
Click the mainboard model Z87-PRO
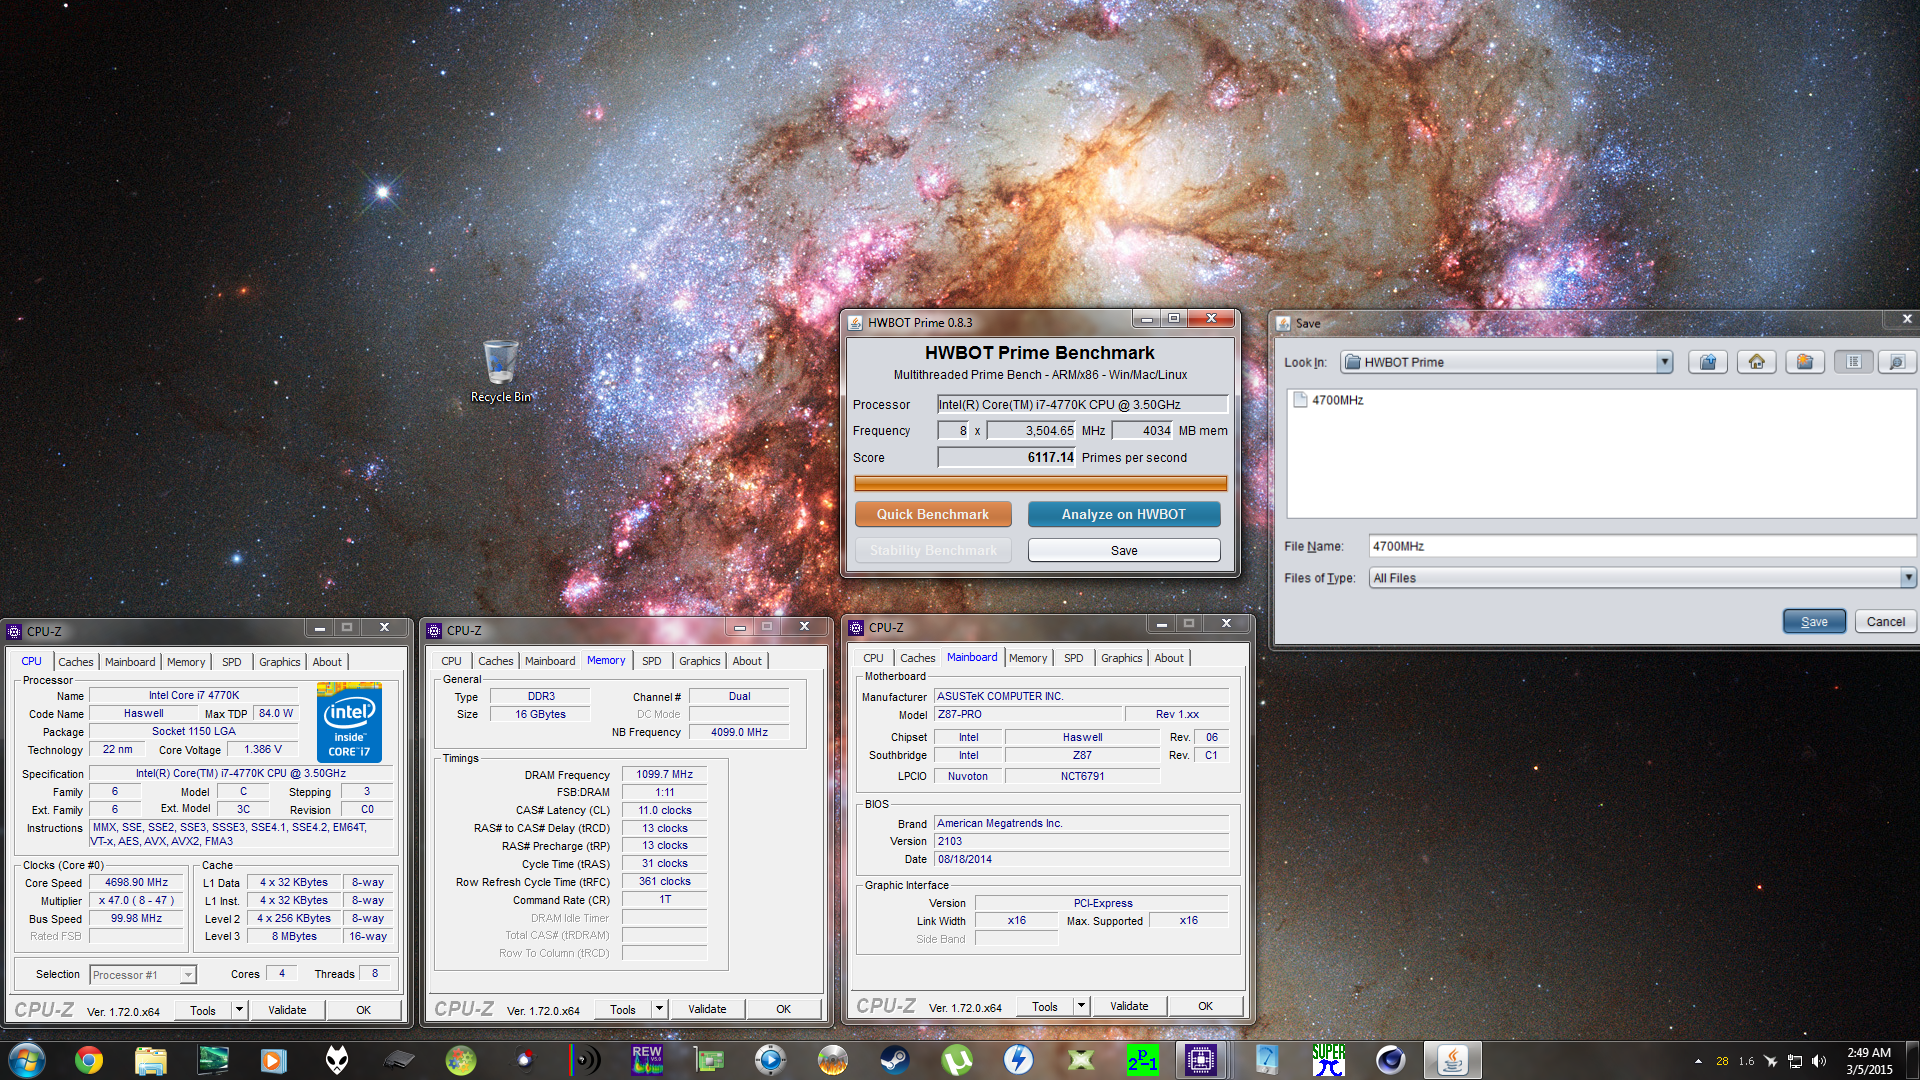click(1027, 714)
